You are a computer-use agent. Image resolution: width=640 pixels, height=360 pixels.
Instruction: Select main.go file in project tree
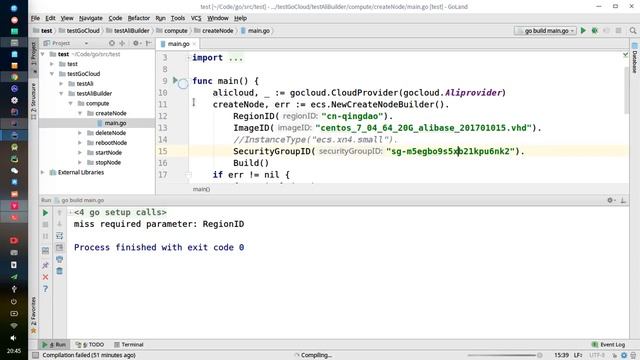tap(115, 123)
